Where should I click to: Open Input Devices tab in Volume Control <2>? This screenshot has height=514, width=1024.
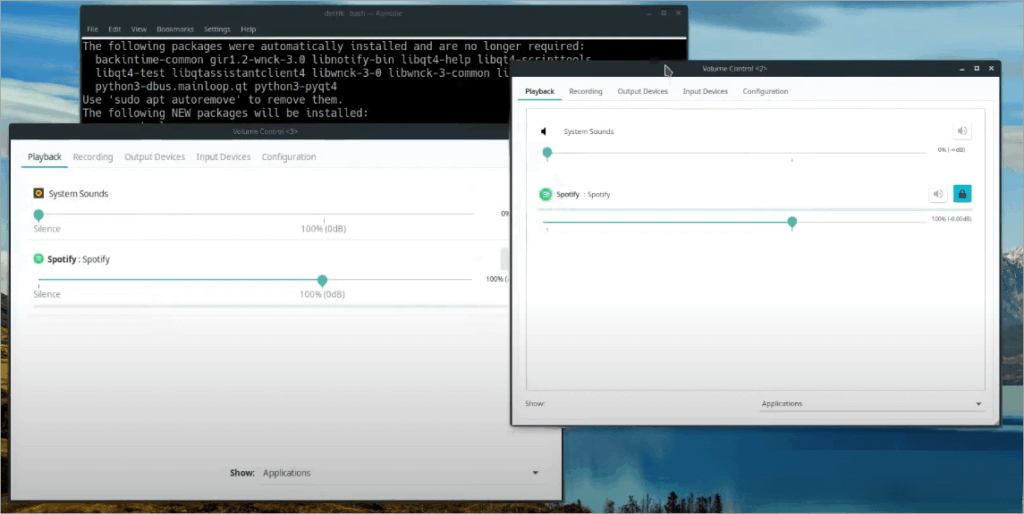click(705, 91)
